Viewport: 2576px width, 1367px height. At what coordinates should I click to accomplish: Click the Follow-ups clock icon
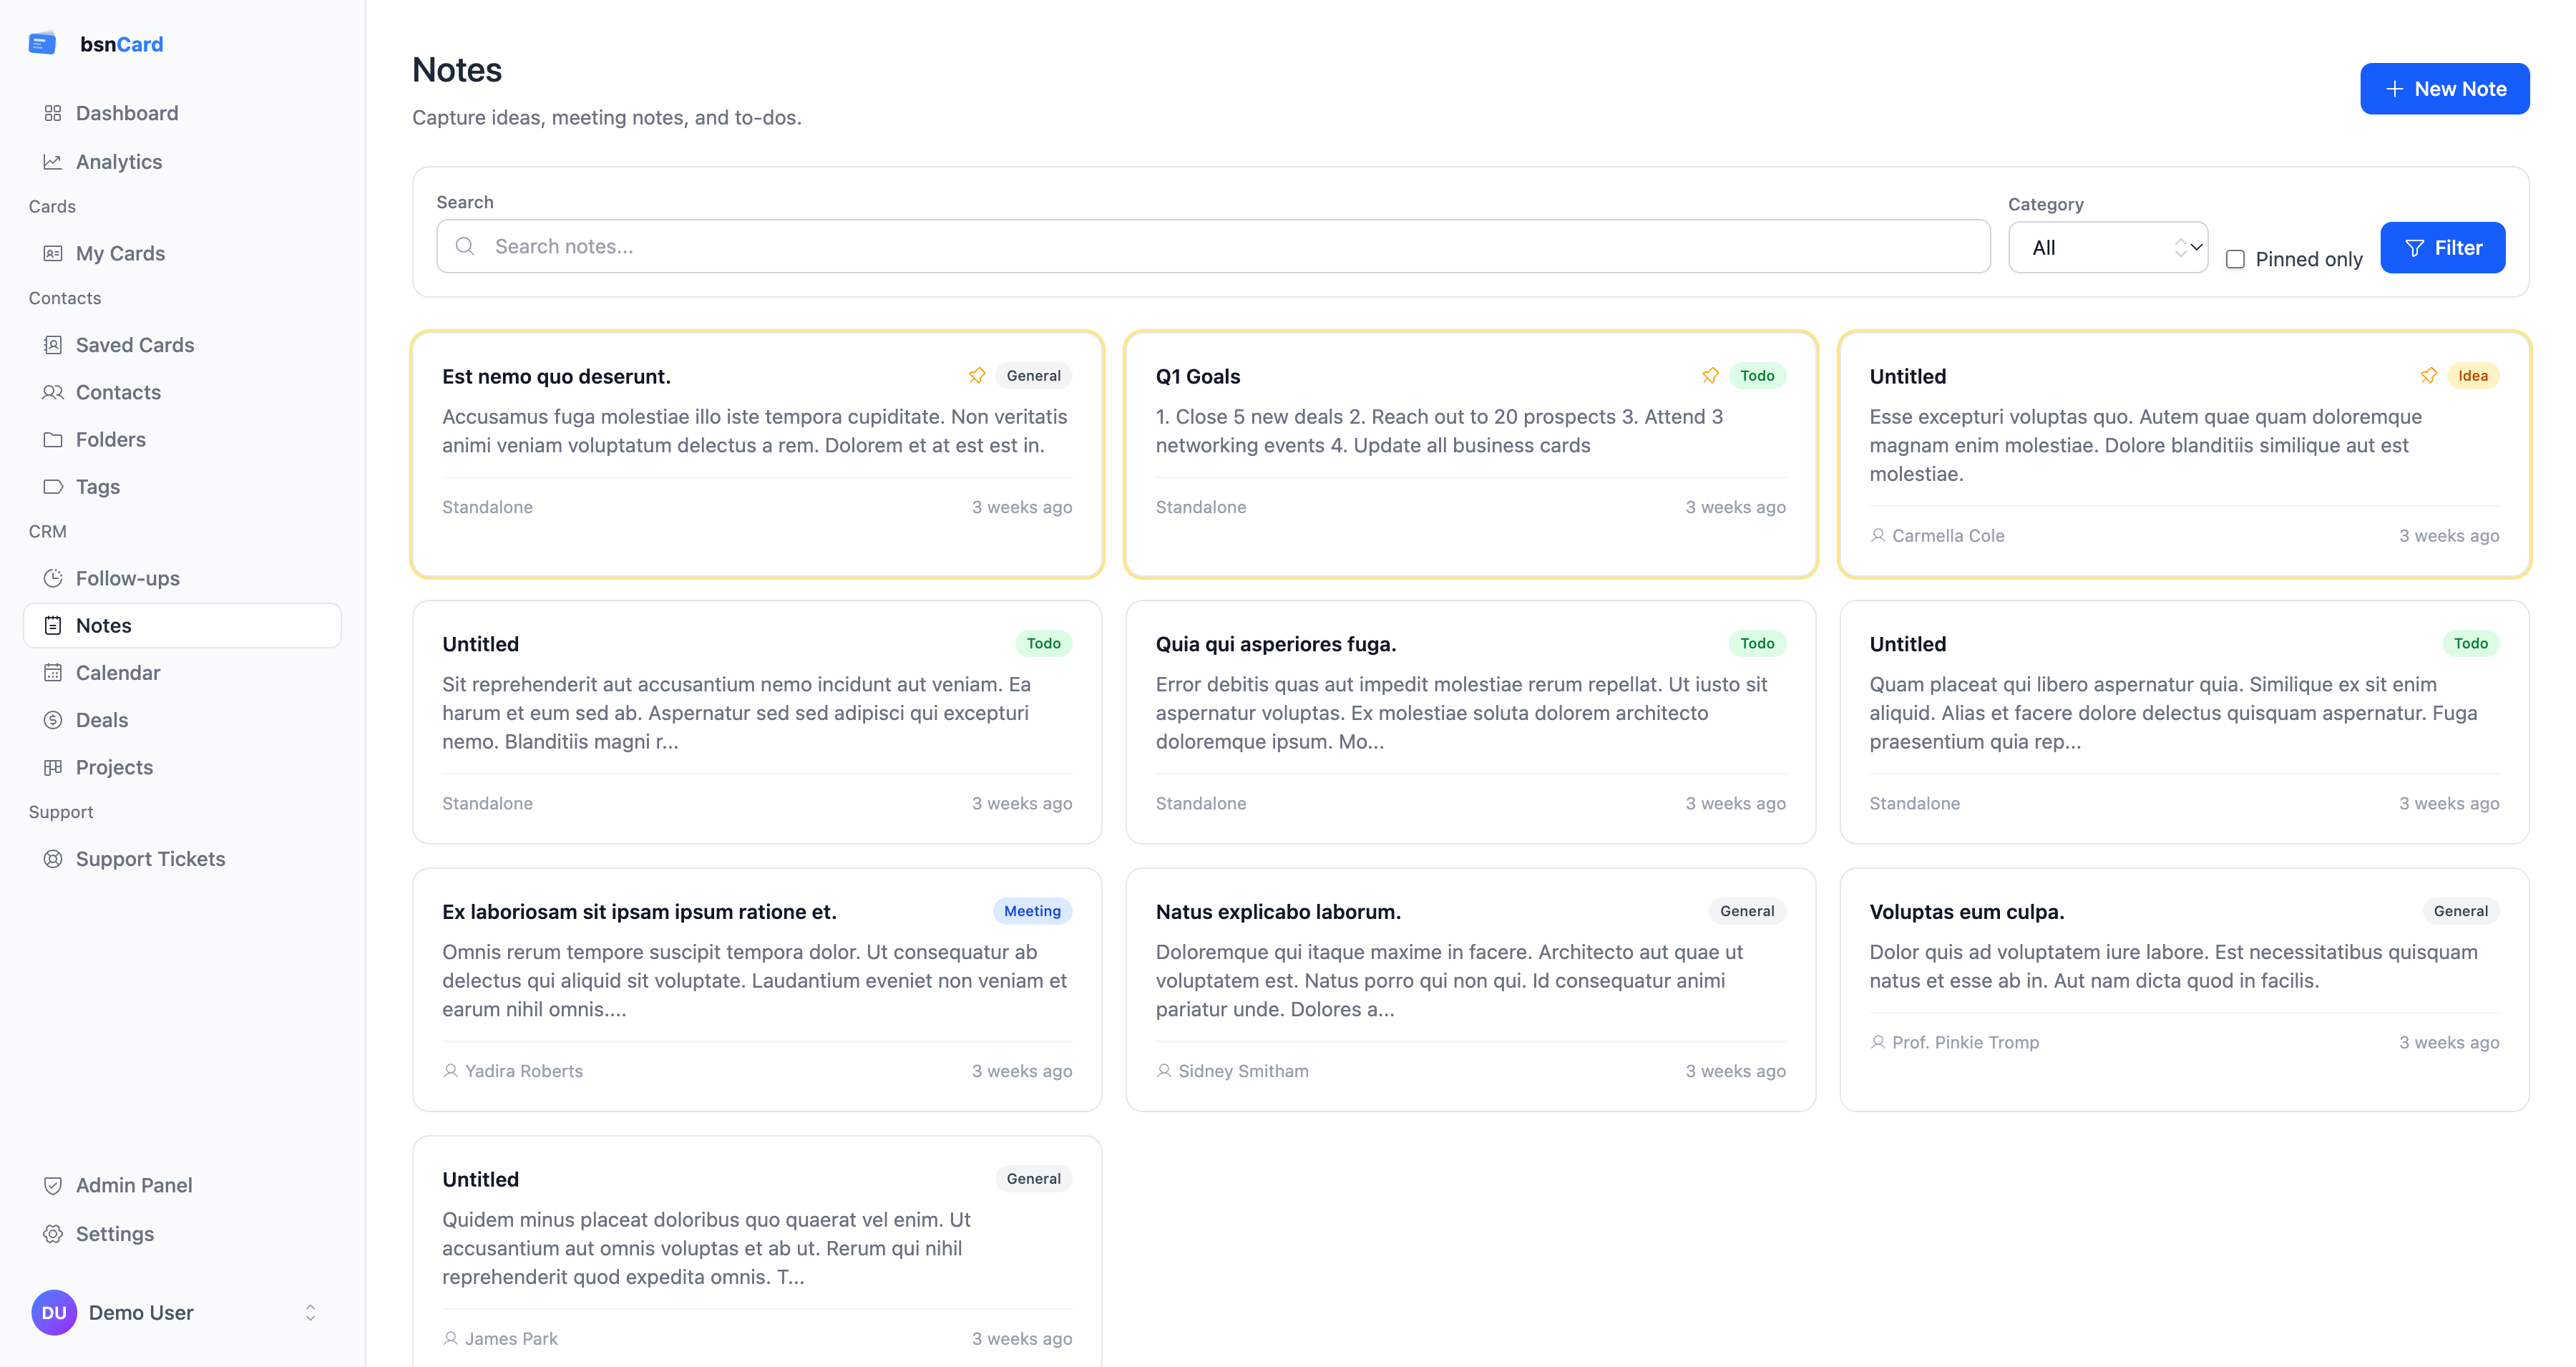[53, 578]
